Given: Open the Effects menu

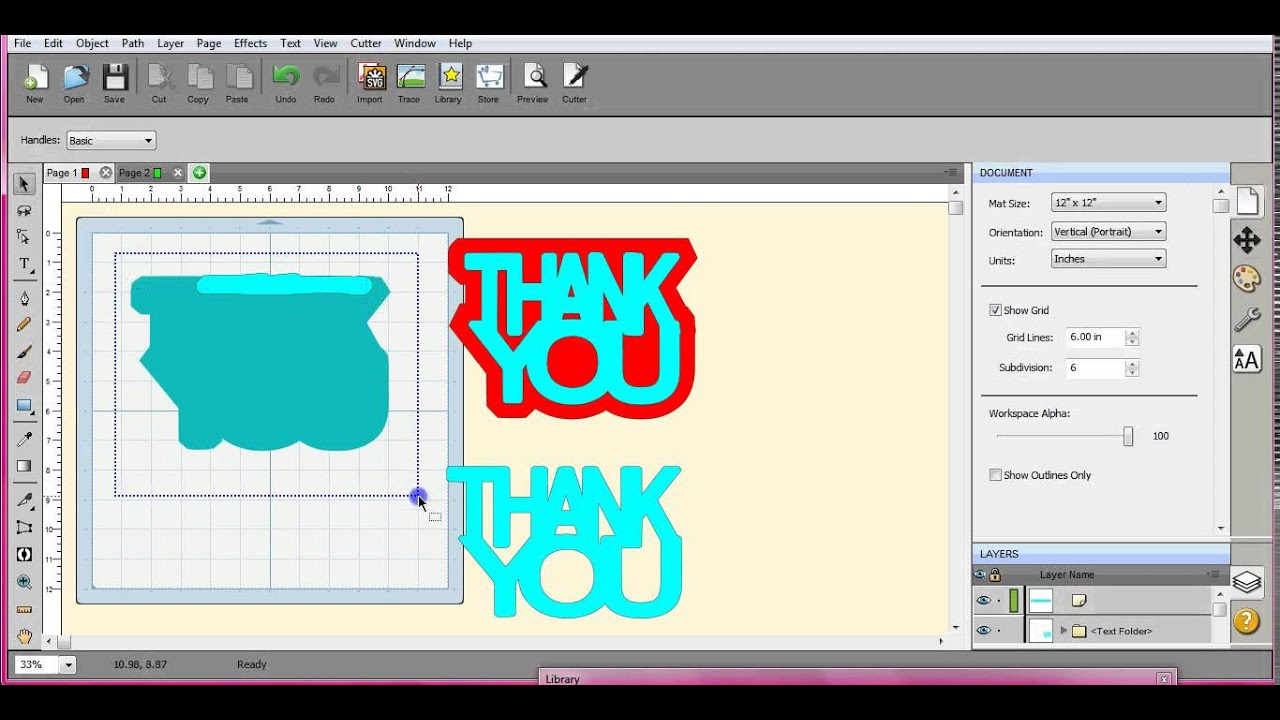Looking at the screenshot, I should pyautogui.click(x=250, y=43).
